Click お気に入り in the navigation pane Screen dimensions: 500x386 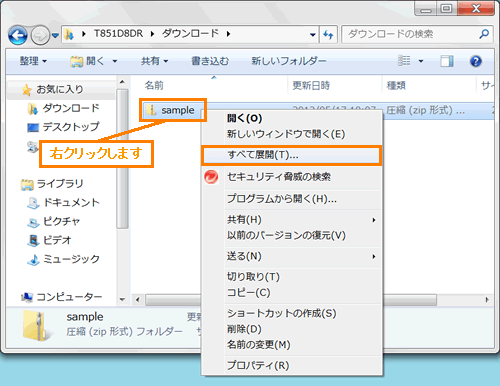pos(60,89)
